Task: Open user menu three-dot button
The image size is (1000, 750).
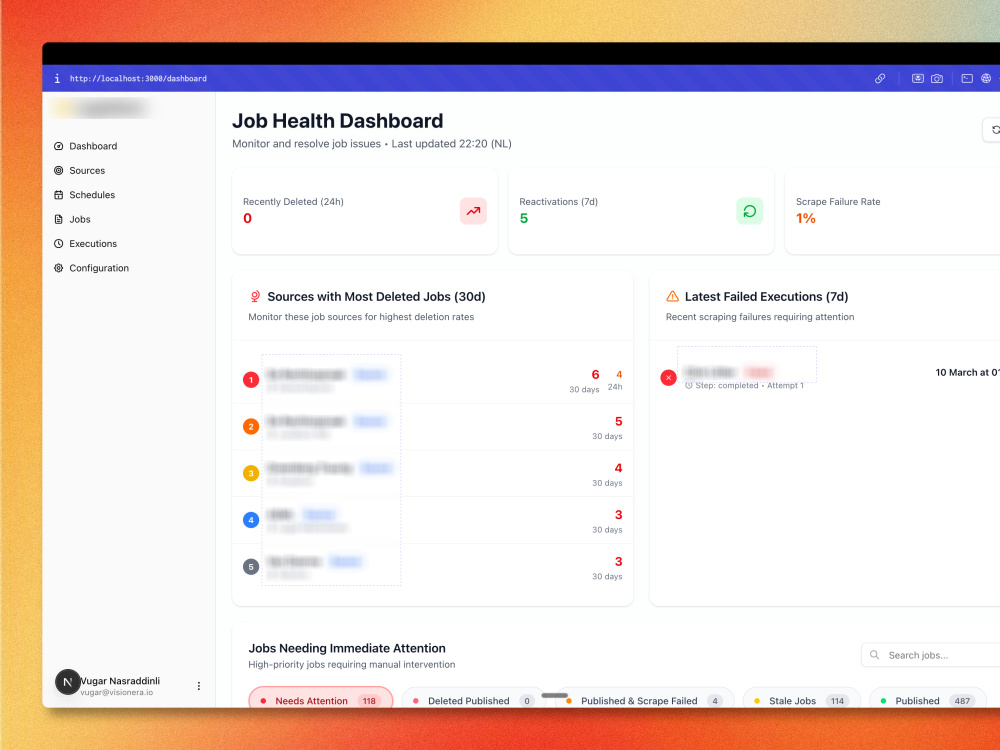Action: tap(199, 686)
